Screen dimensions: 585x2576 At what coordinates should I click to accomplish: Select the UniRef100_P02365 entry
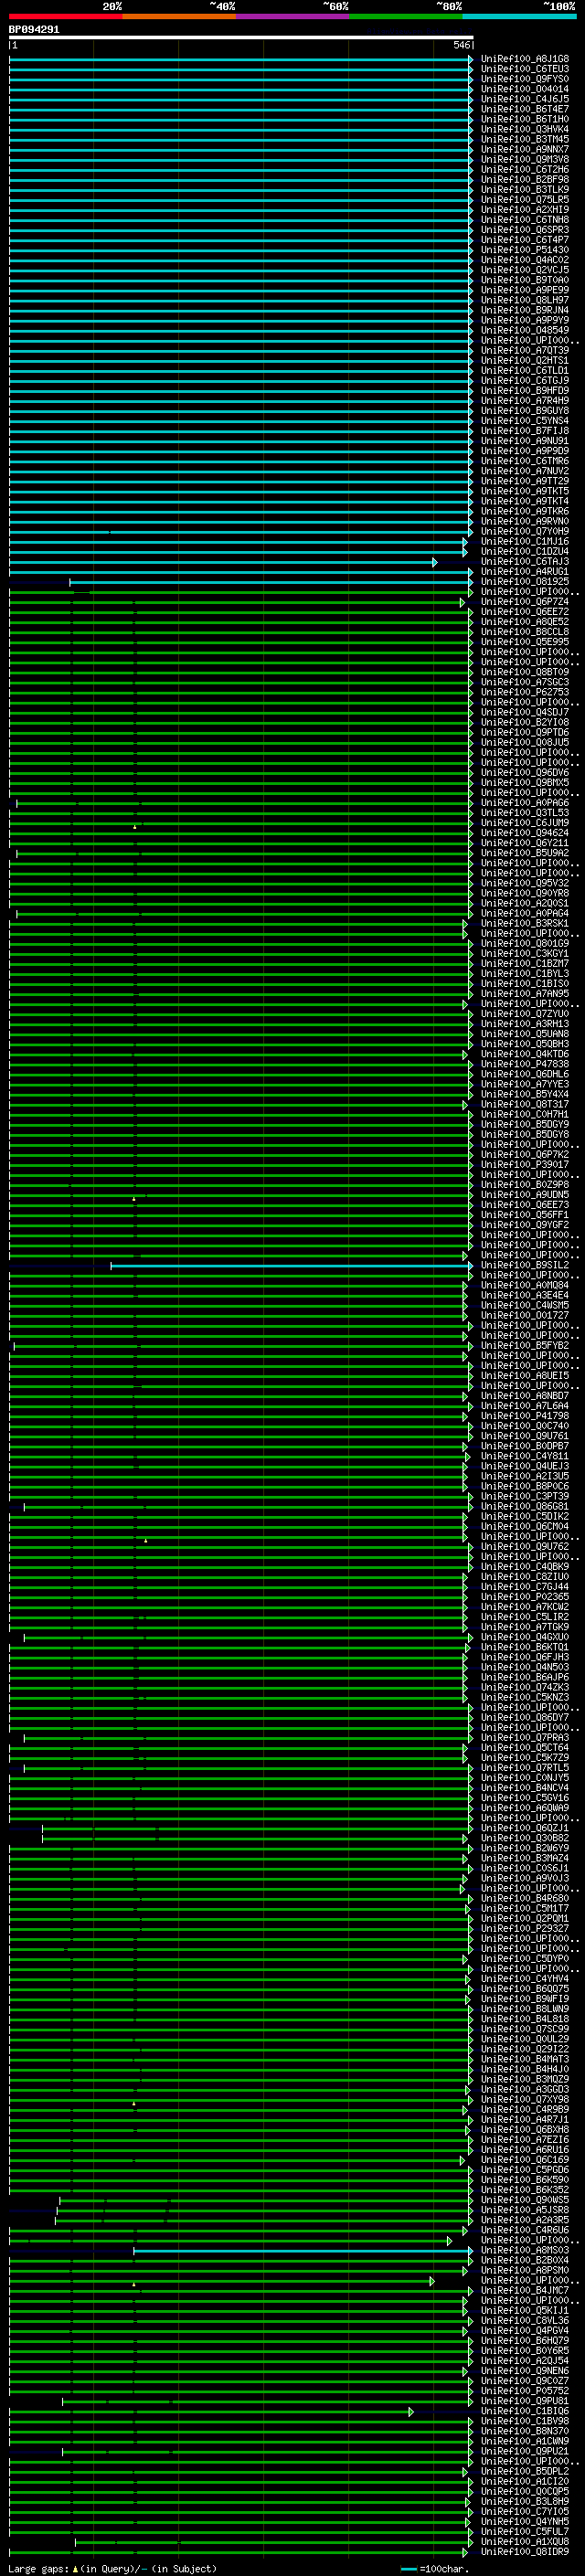525,1597
